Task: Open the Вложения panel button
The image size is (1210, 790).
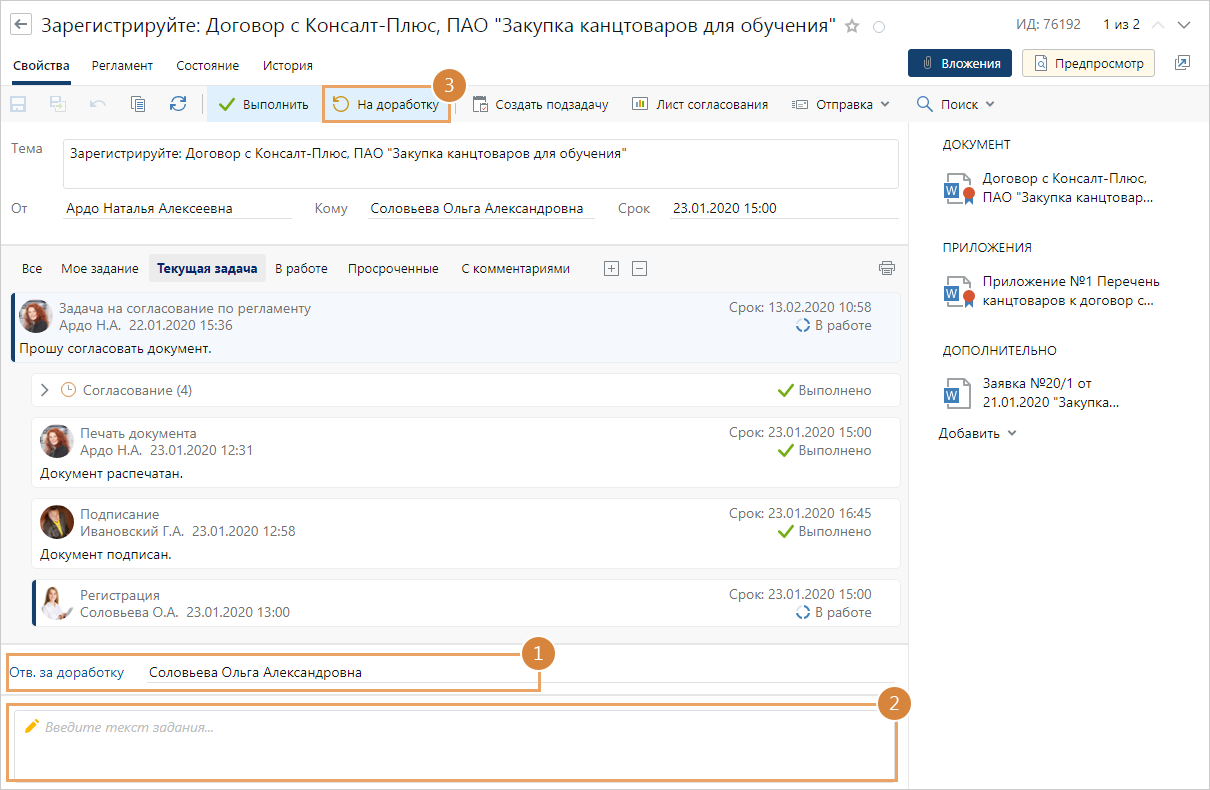Action: (x=959, y=63)
